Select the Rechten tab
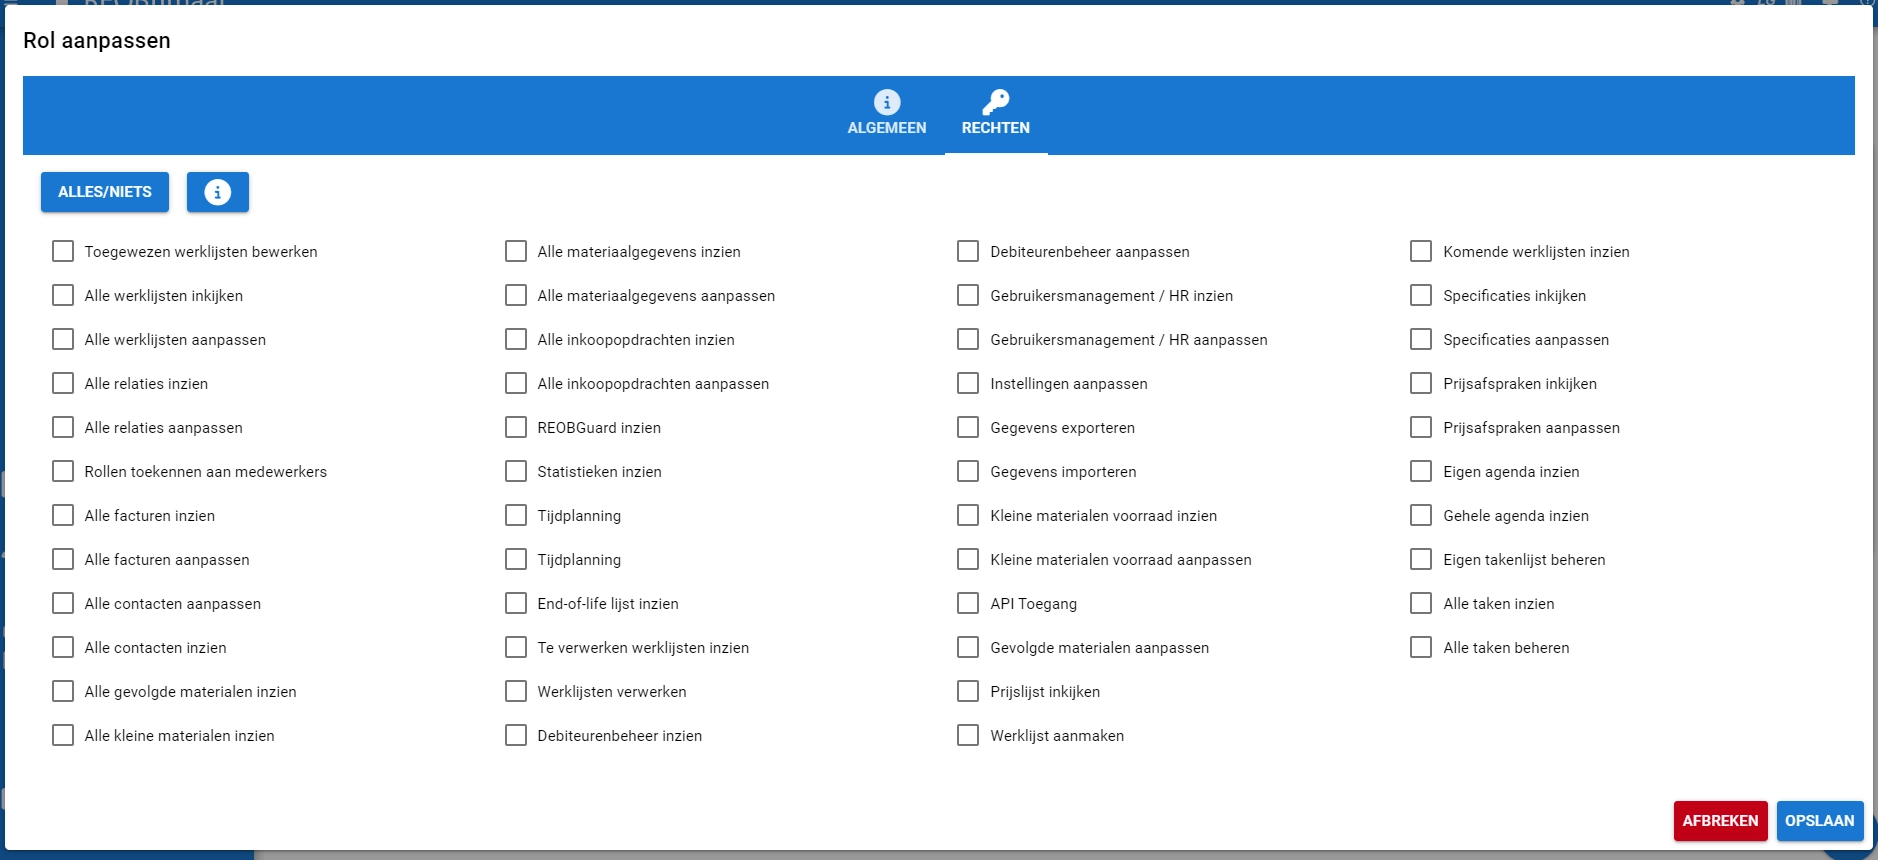The image size is (1878, 860). 995,115
